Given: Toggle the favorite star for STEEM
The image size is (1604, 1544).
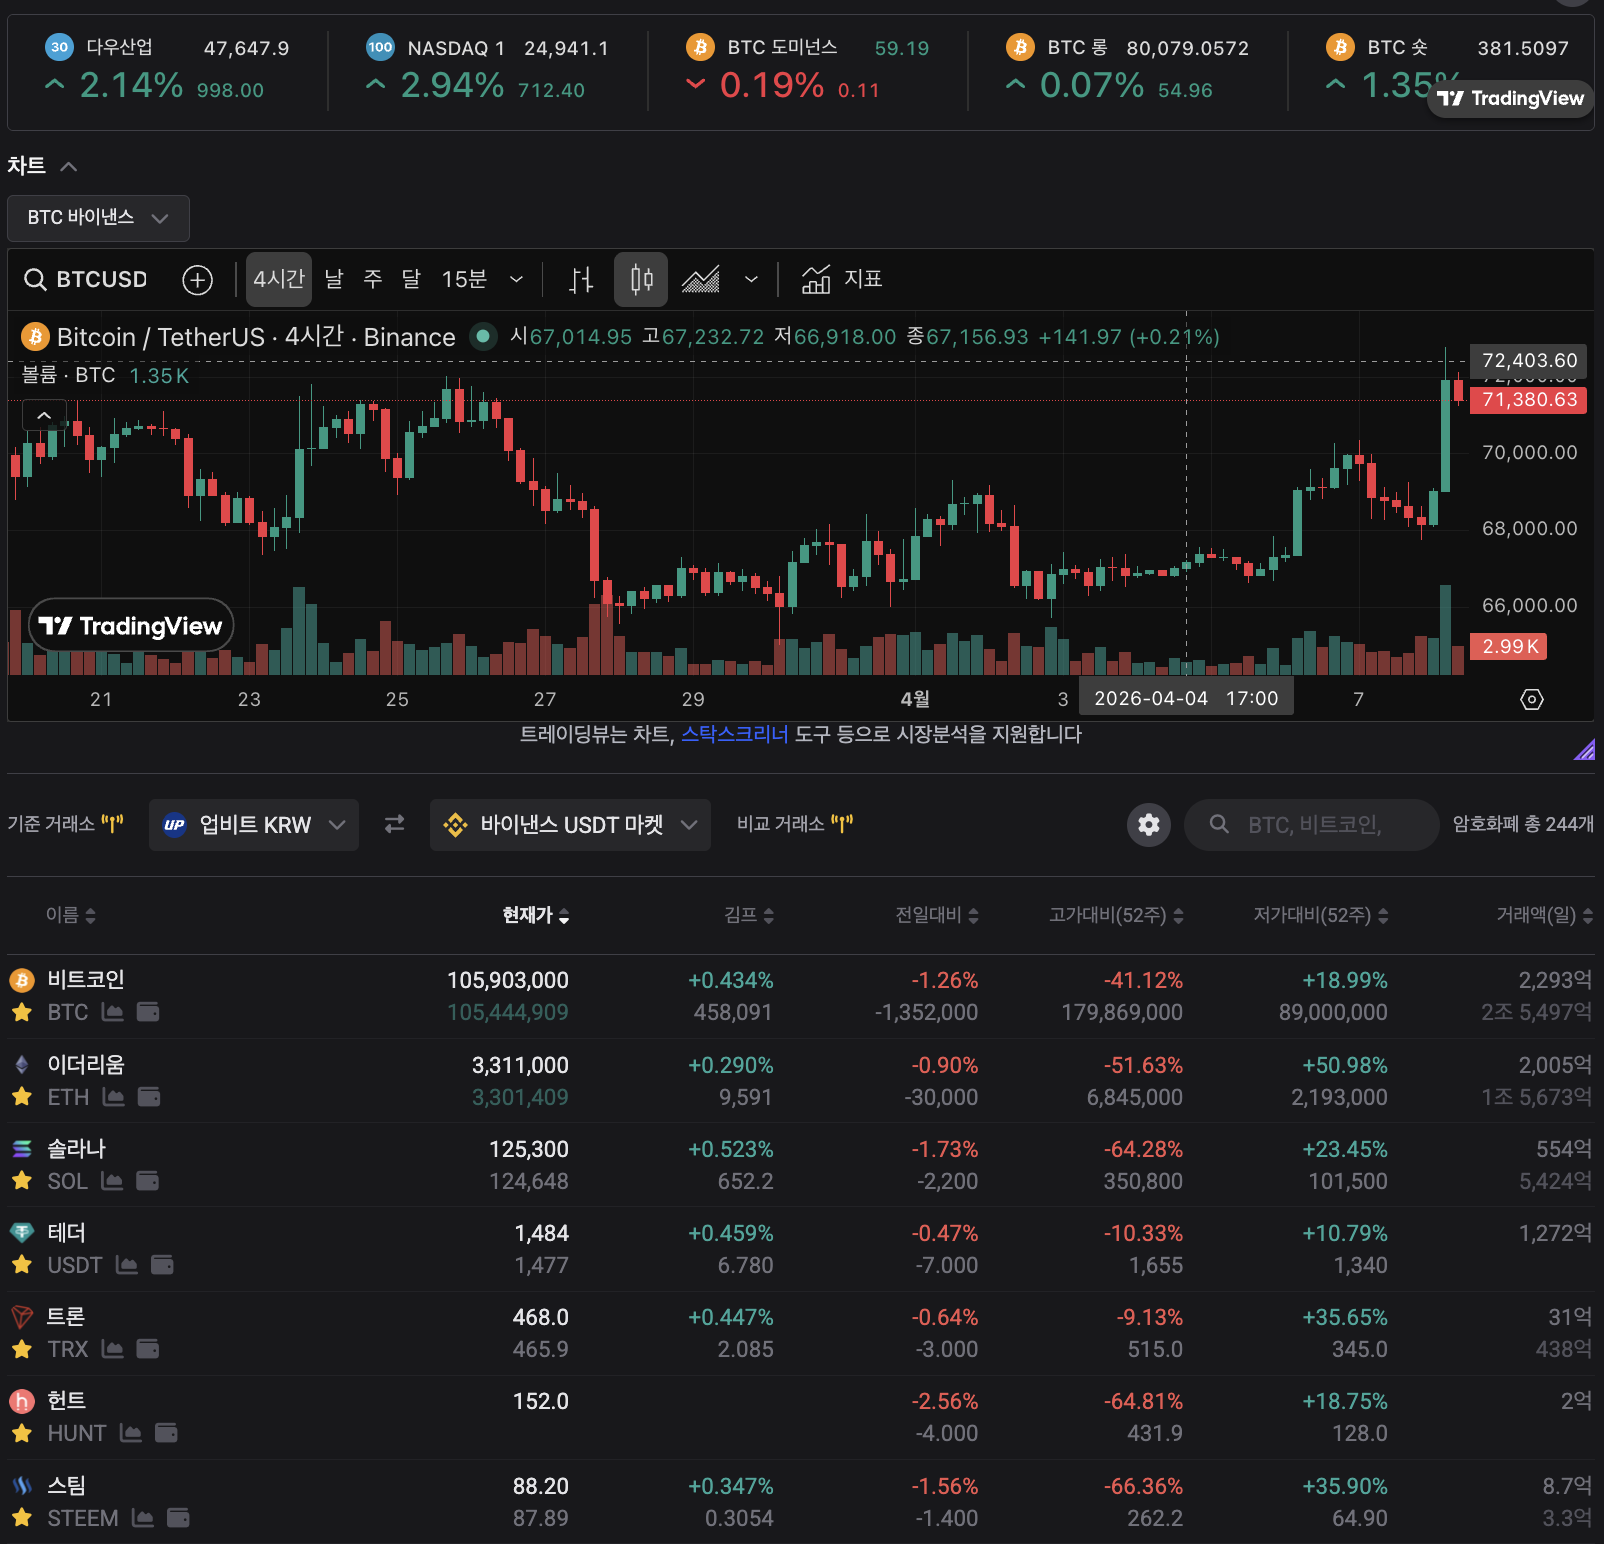Looking at the screenshot, I should coord(22,1518).
